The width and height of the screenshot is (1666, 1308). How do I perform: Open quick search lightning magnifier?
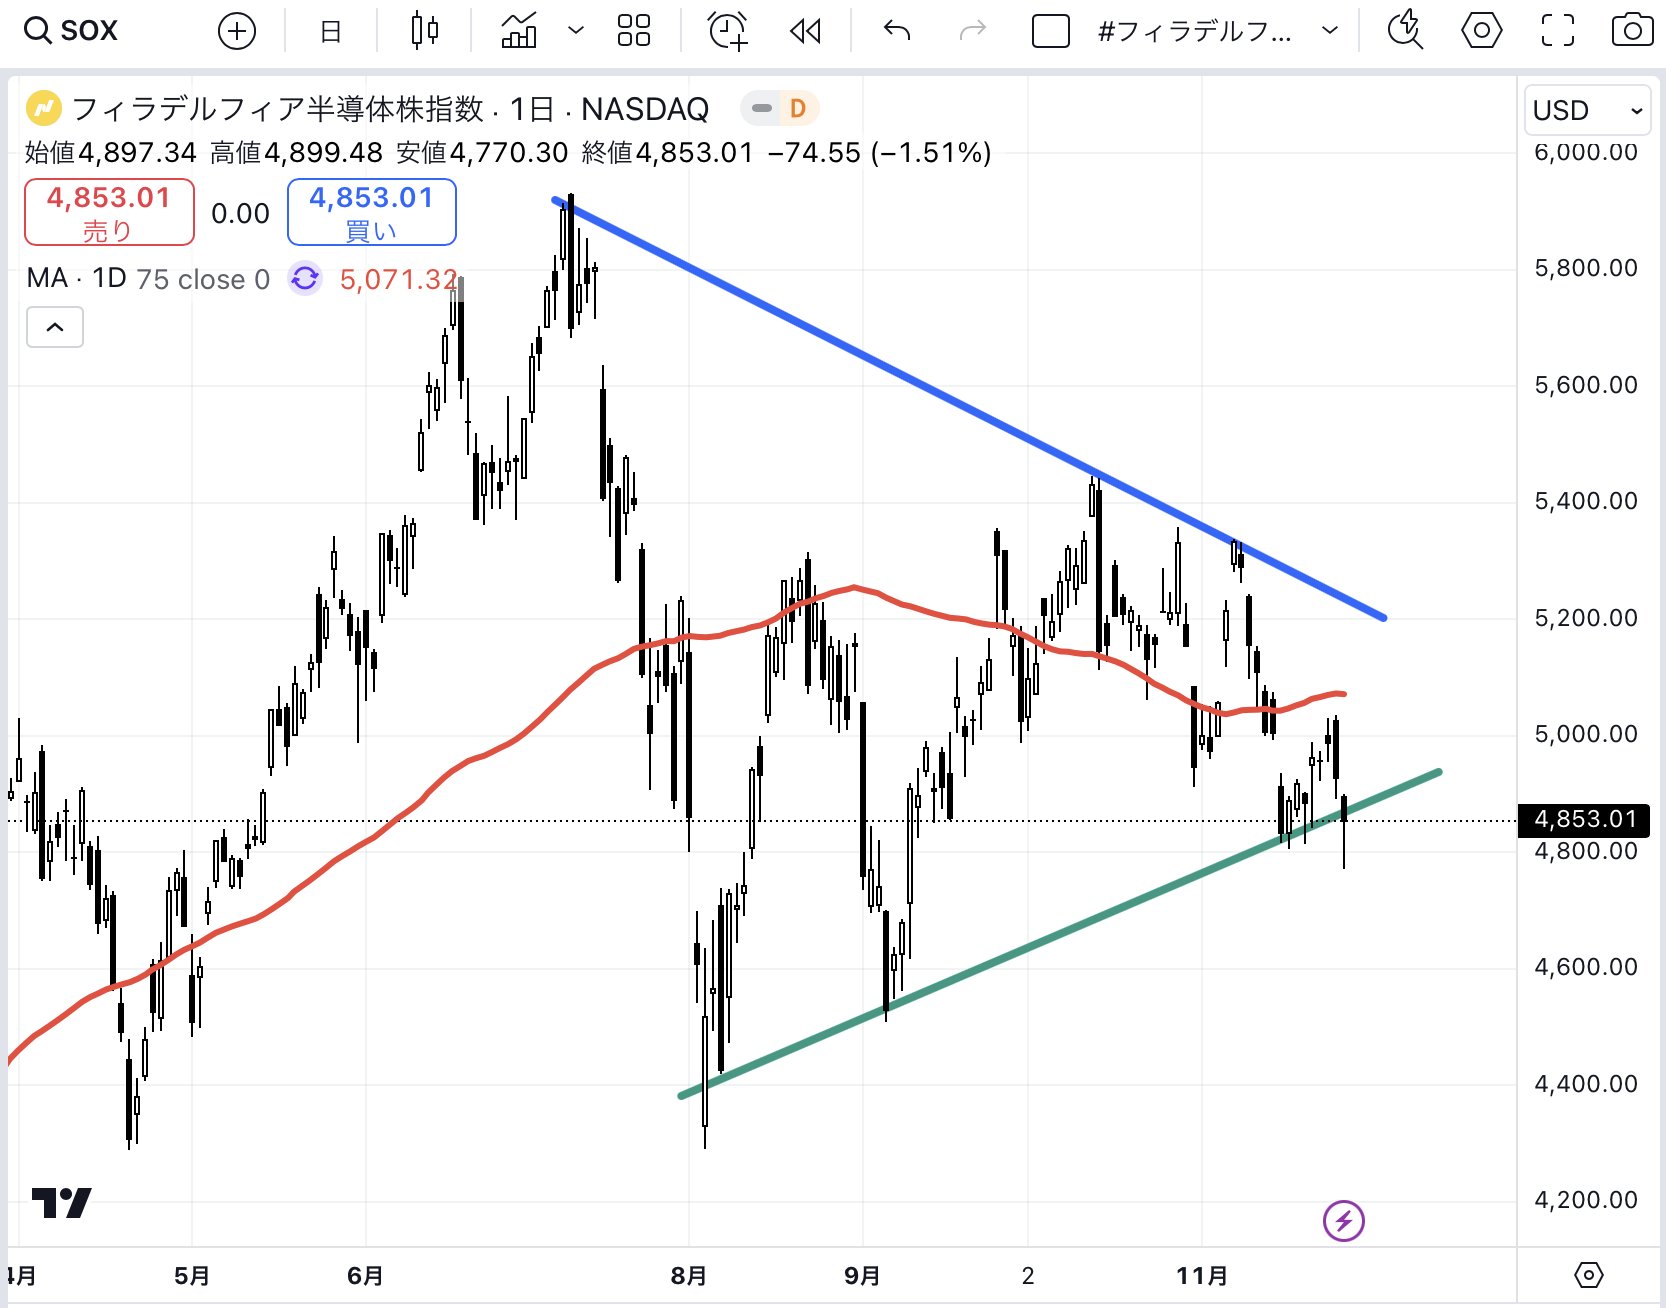tap(1405, 31)
